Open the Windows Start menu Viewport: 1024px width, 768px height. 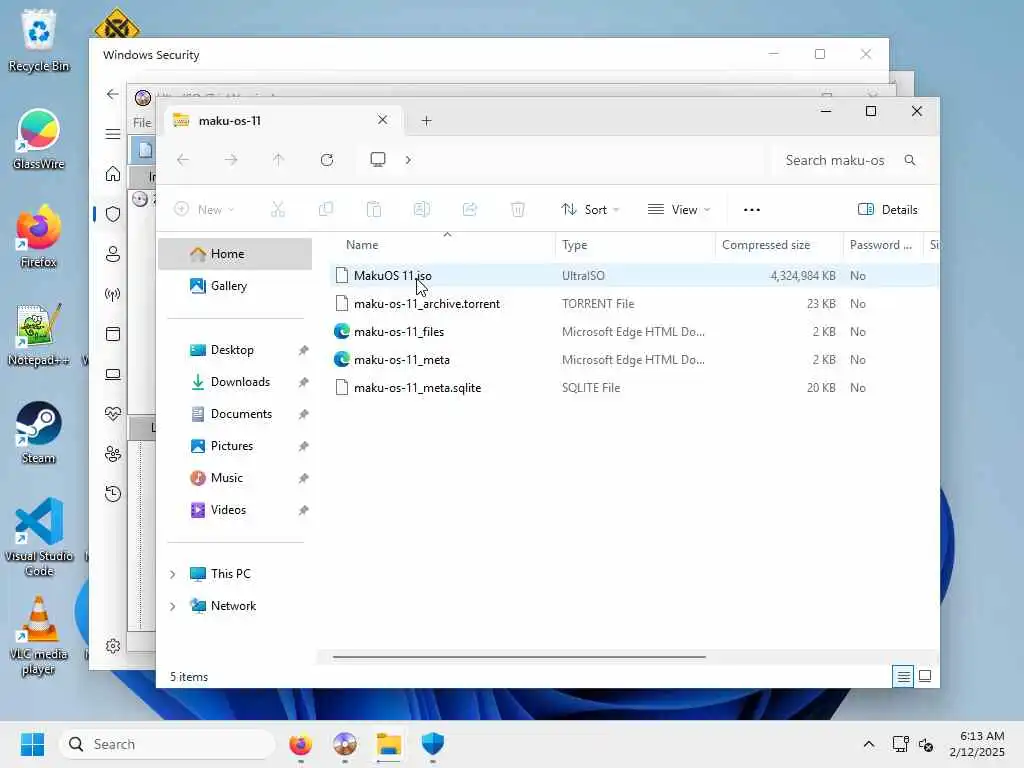click(32, 744)
